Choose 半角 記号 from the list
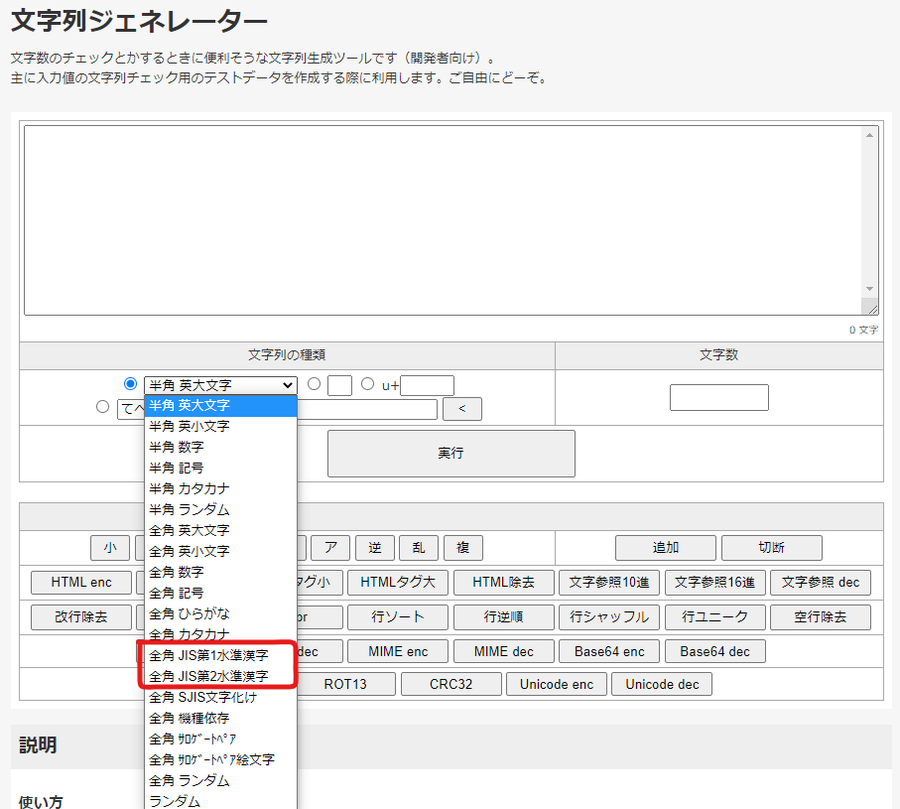900x809 pixels. (220, 468)
